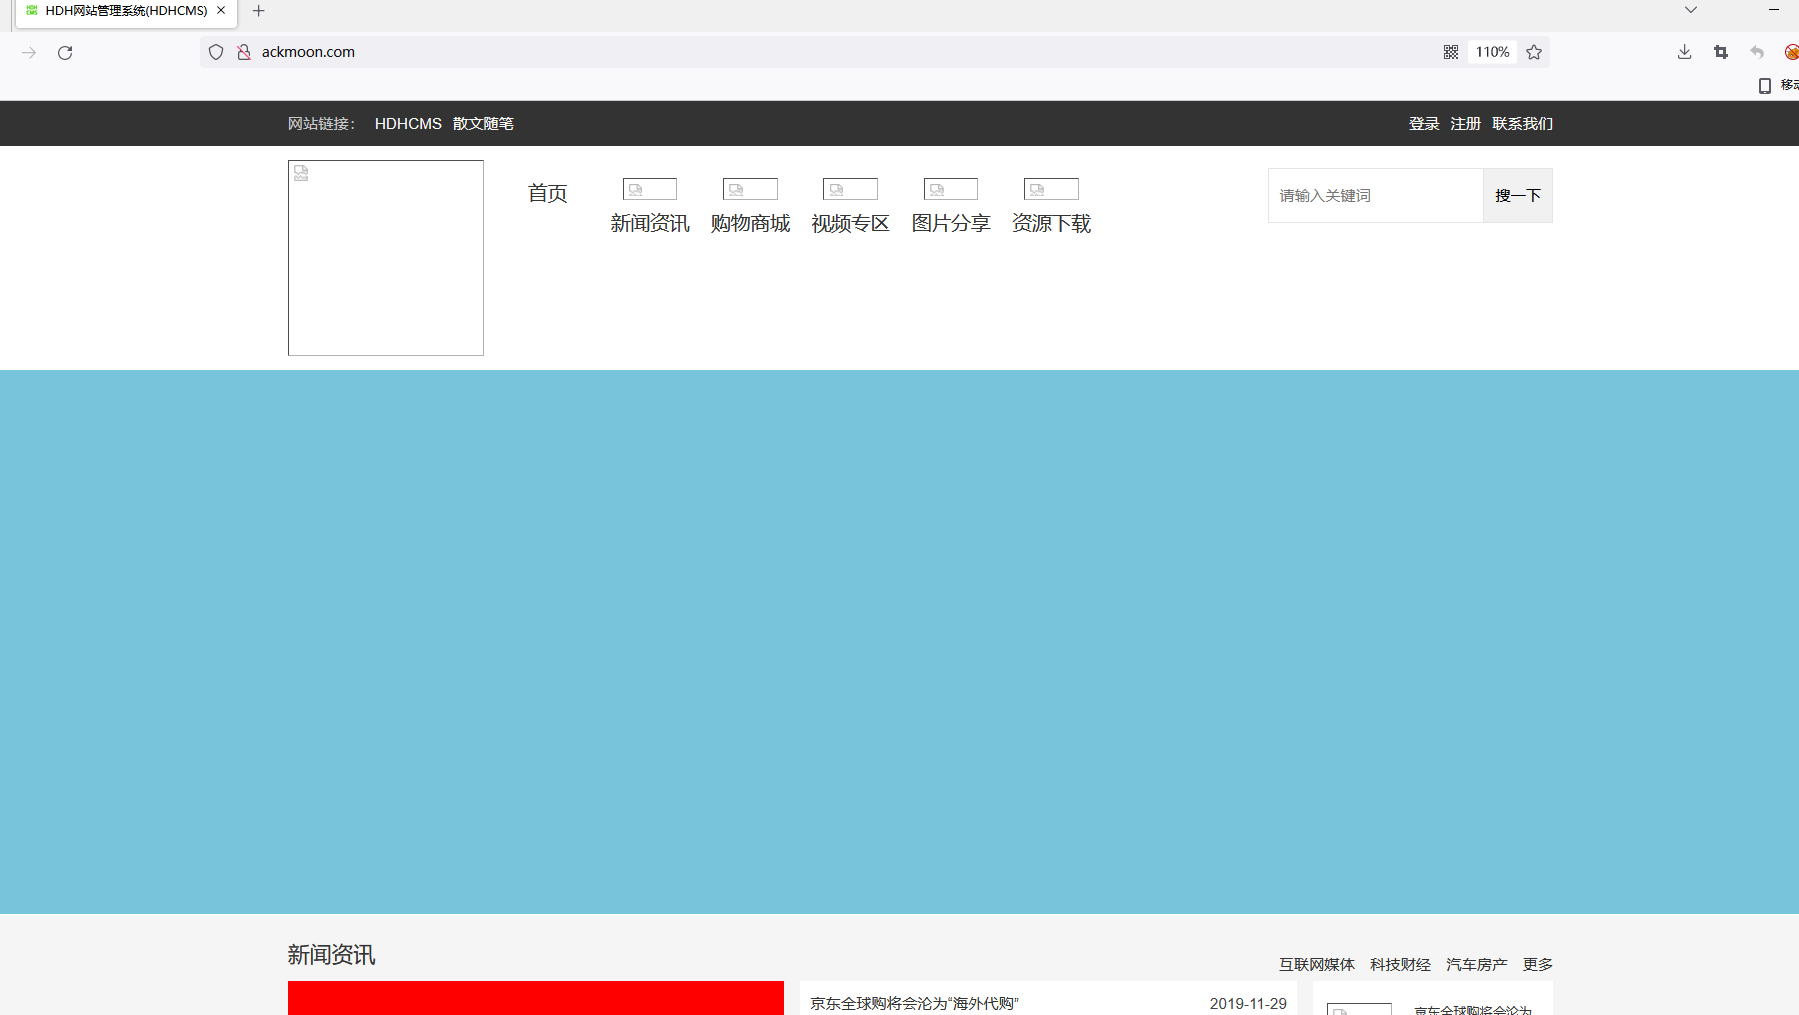Bookmark this page with the star icon
The image size is (1799, 1015).
coord(1534,52)
